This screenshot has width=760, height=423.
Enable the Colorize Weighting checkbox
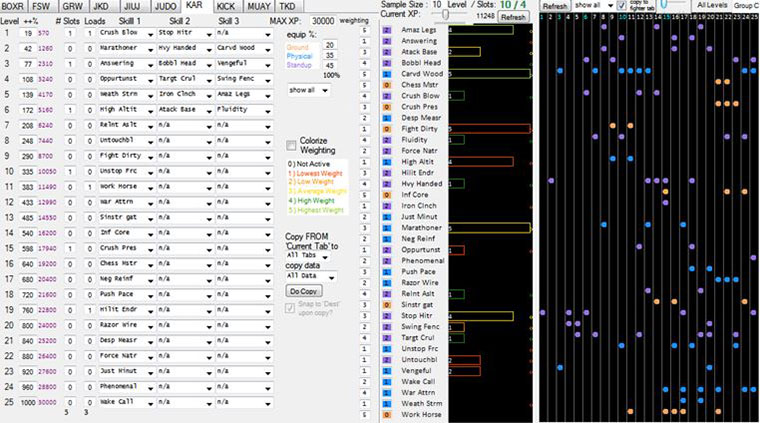[291, 145]
